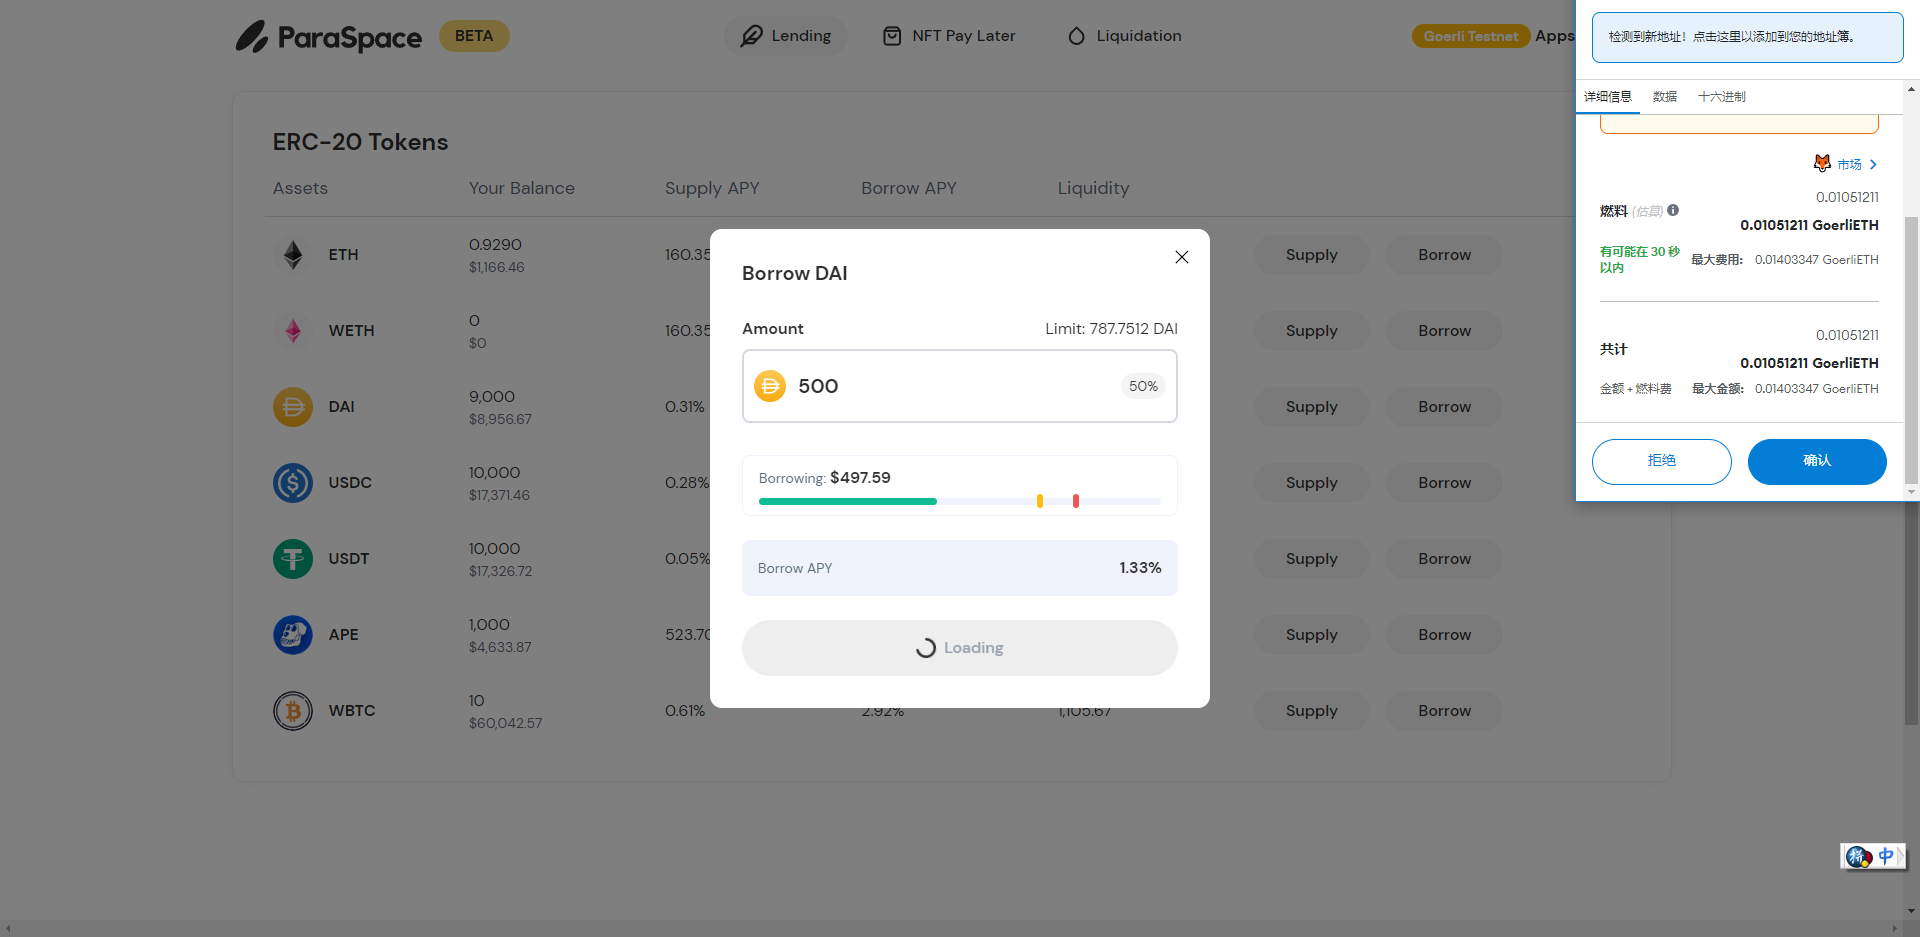Click the gas estimate info icon
Screen dimensions: 1920x937
[x=1673, y=211]
